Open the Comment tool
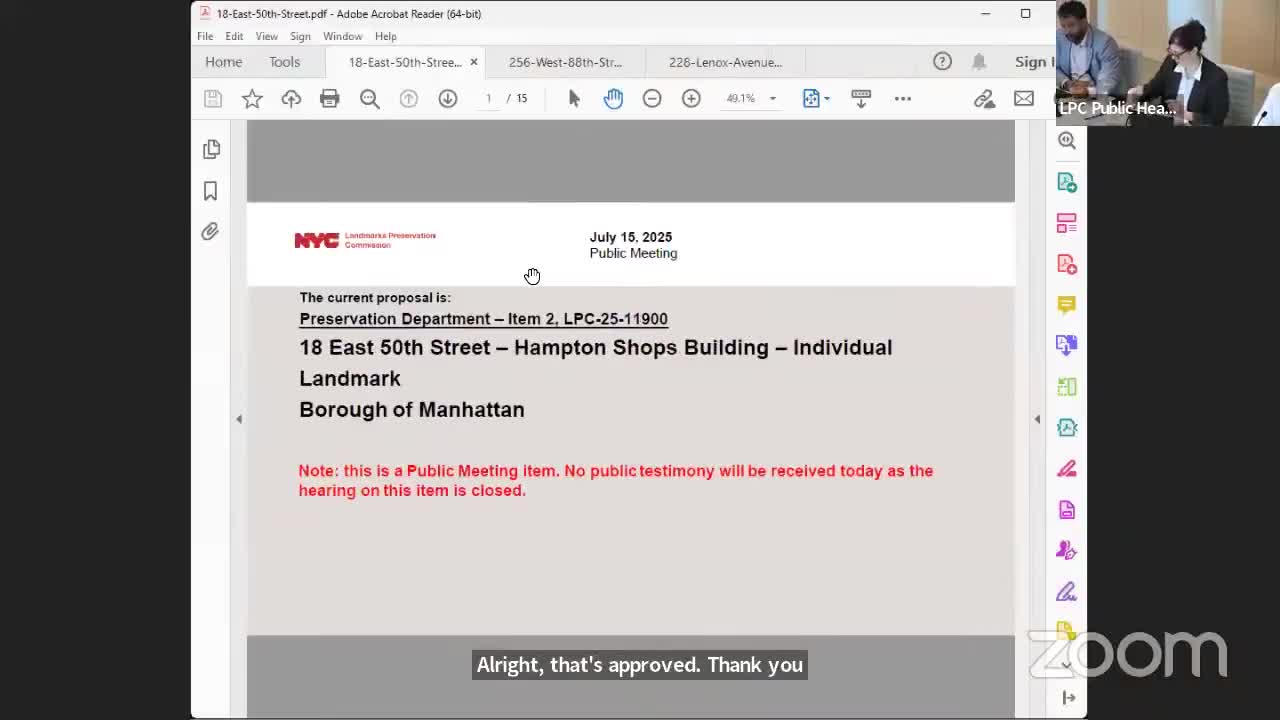Image resolution: width=1280 pixels, height=720 pixels. pyautogui.click(x=1067, y=304)
